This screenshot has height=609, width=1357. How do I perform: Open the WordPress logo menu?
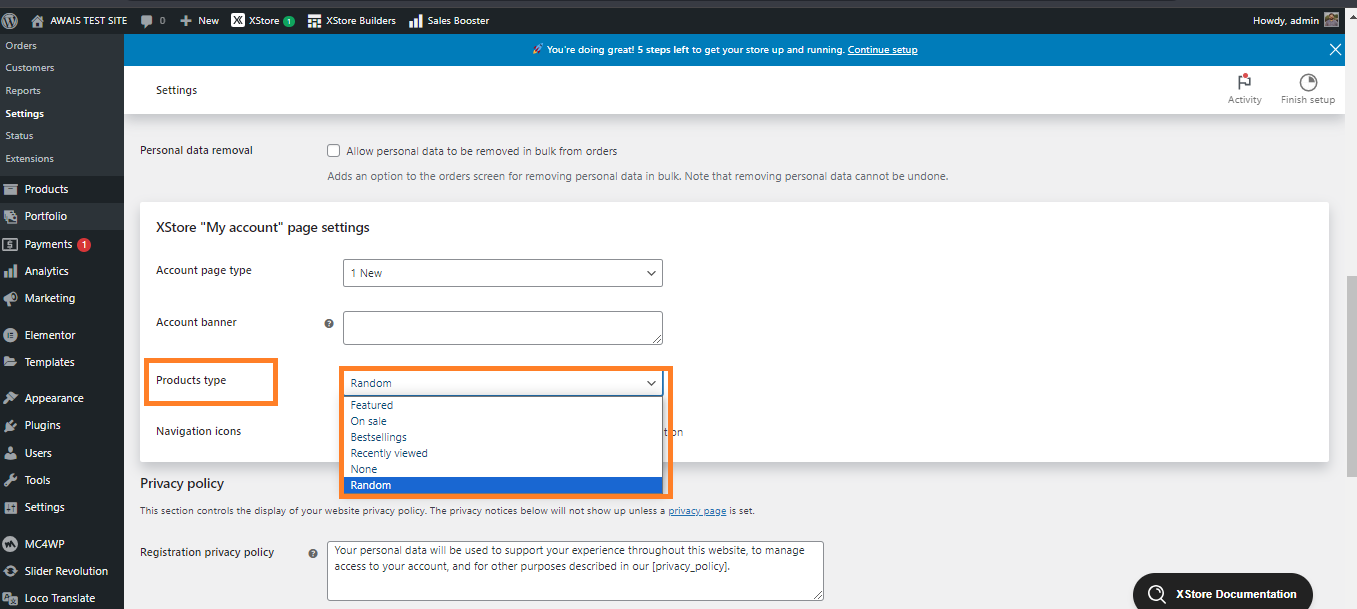pyautogui.click(x=10, y=20)
